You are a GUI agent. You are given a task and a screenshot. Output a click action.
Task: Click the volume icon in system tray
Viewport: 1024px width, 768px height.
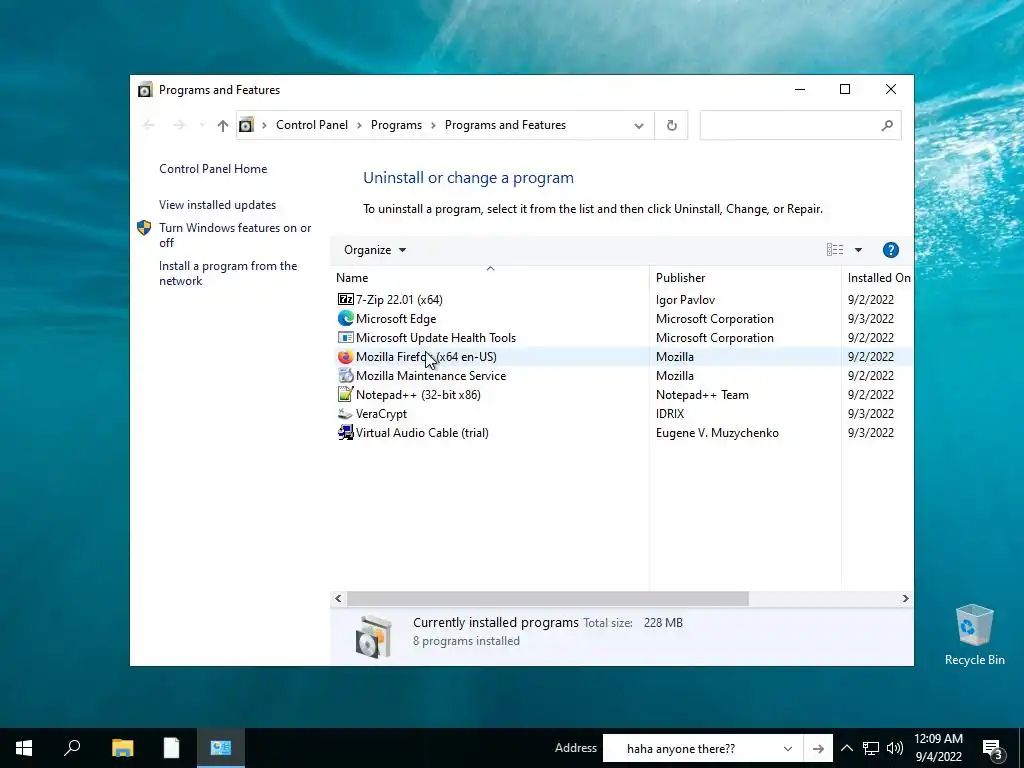(895, 748)
